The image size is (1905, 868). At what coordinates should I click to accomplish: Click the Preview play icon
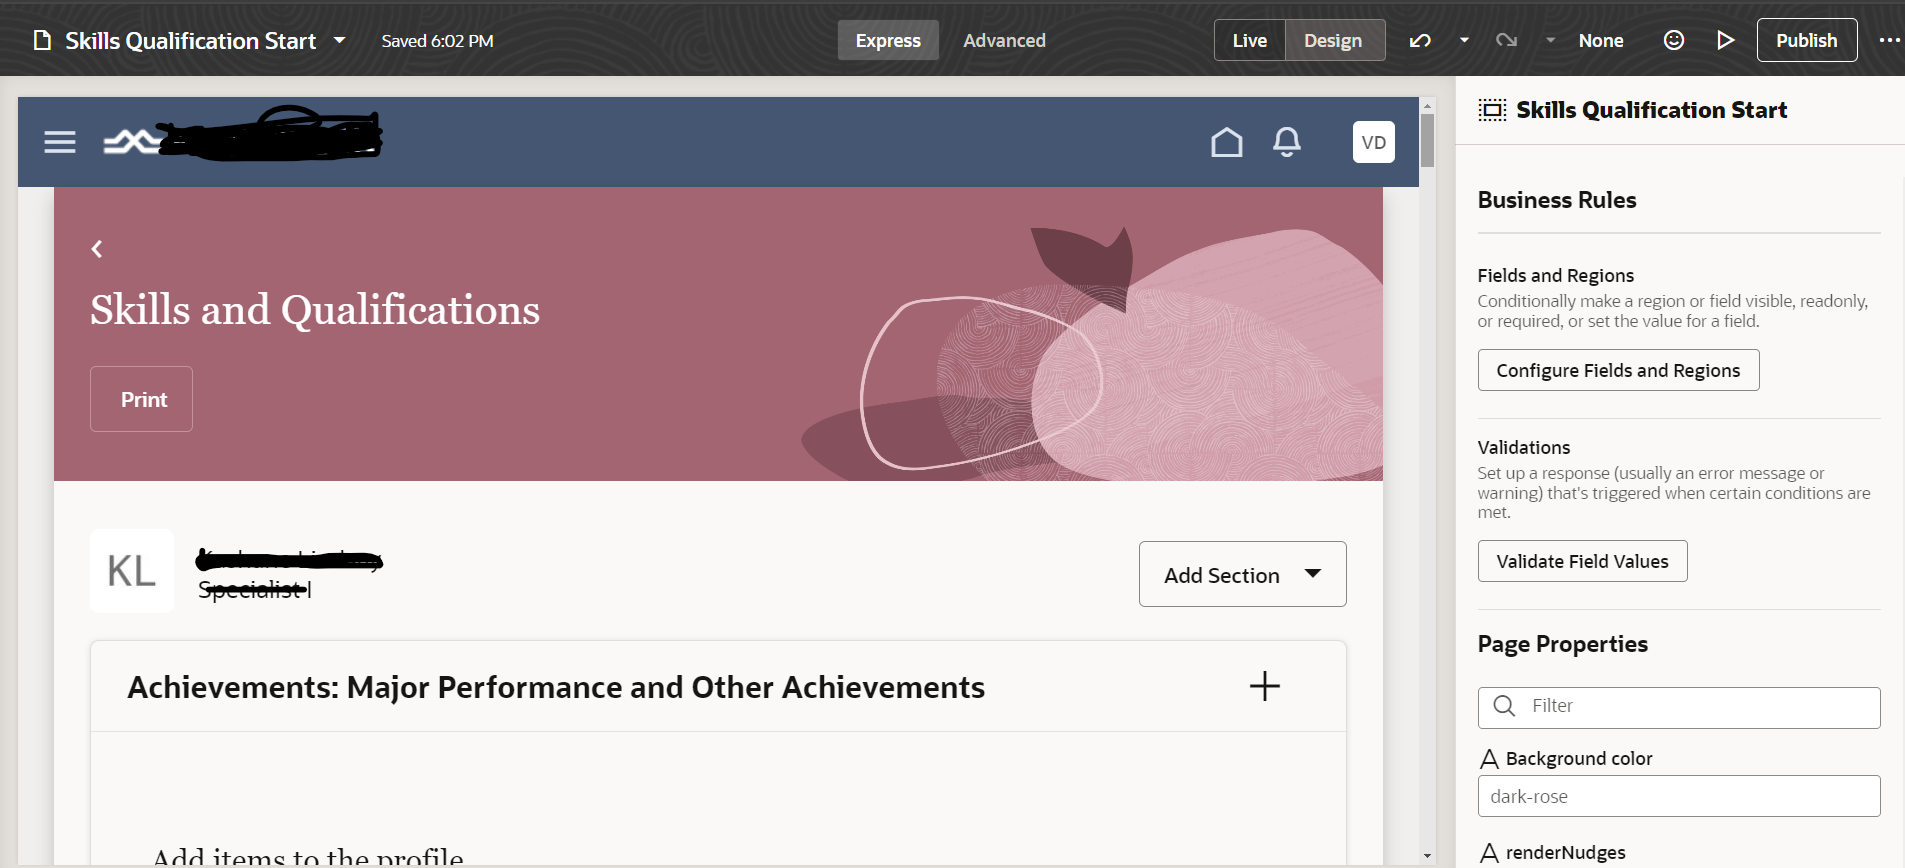[x=1725, y=40]
